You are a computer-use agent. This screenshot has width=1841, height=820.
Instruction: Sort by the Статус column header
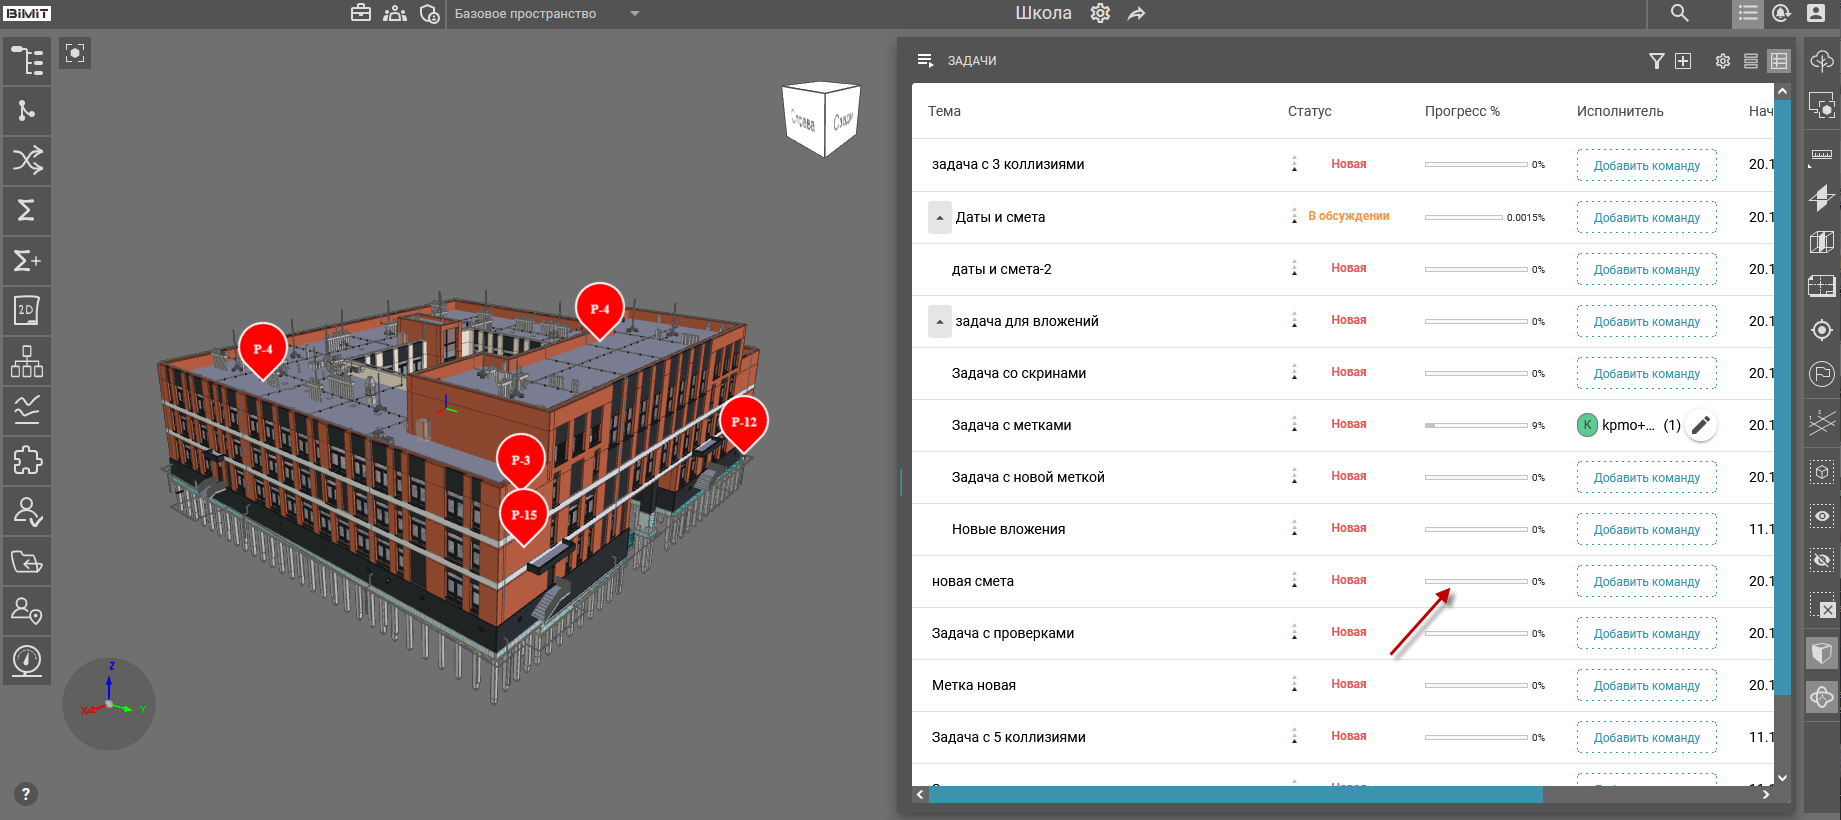(x=1309, y=111)
